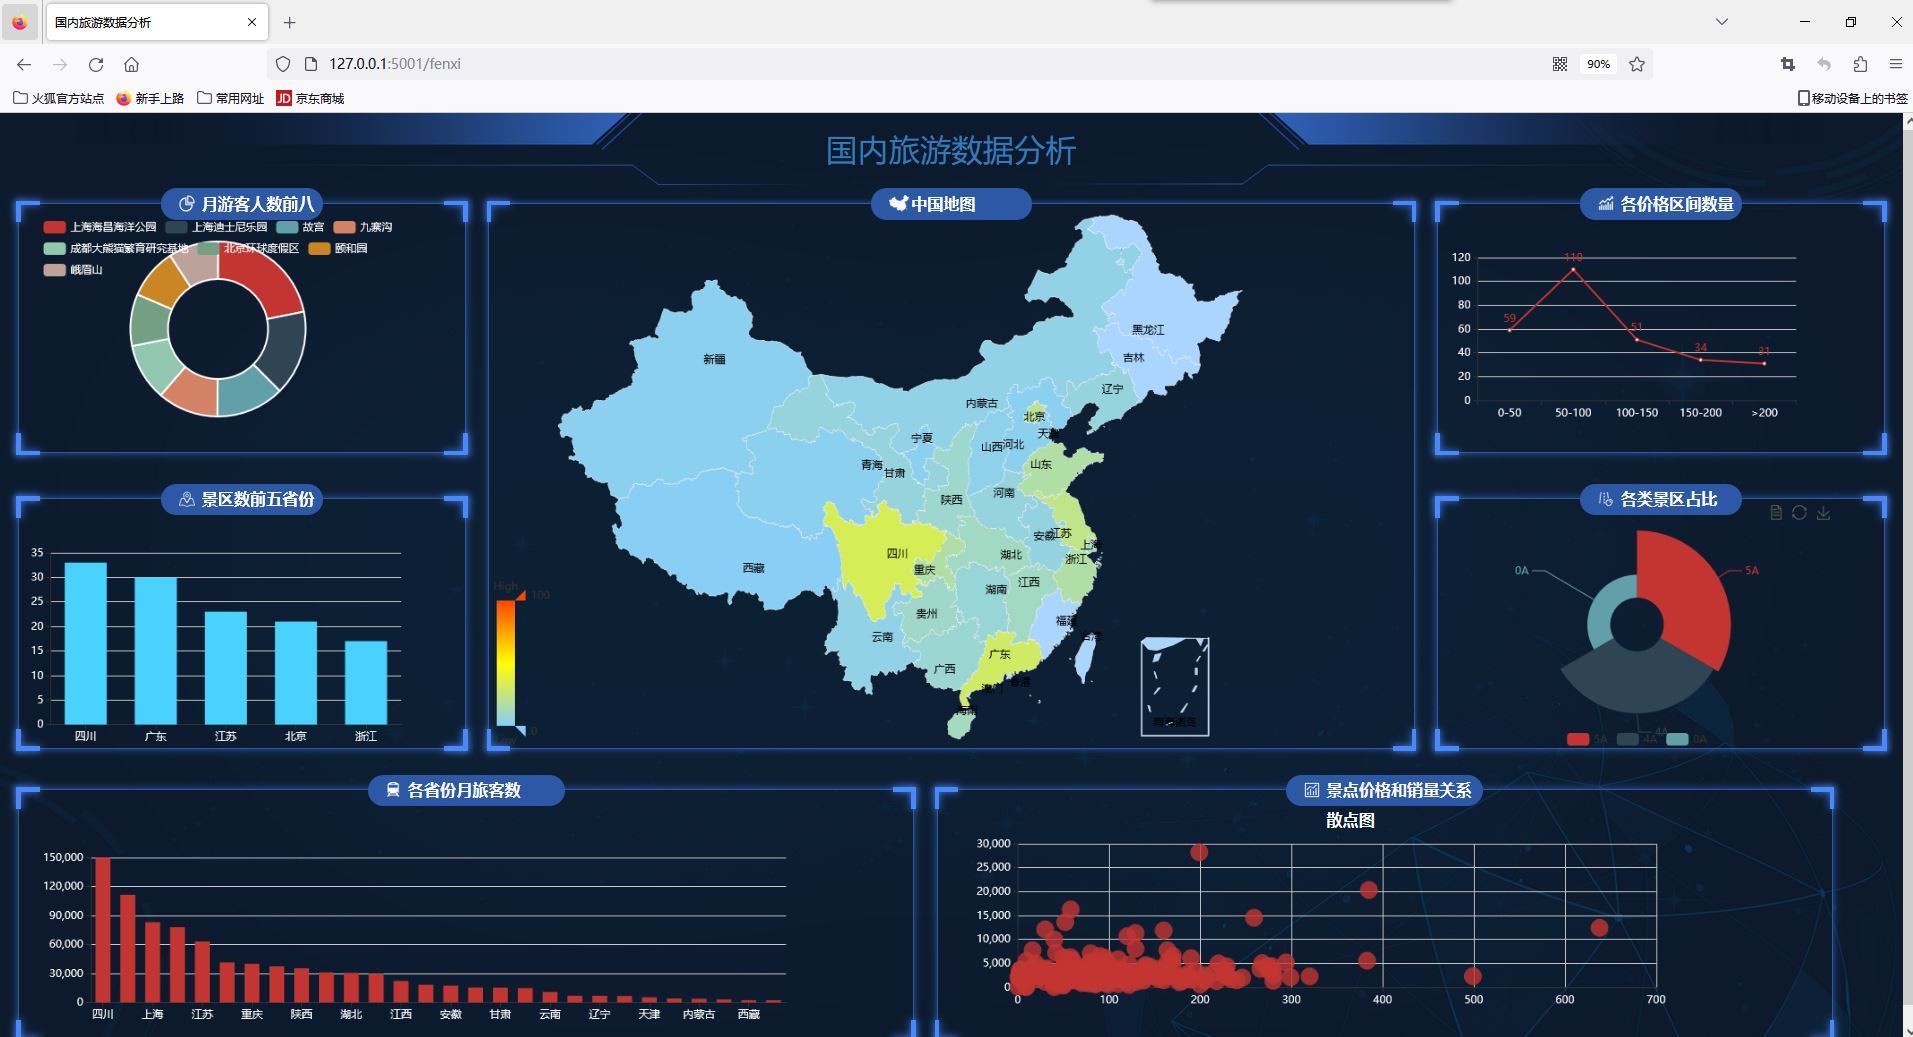Toggle 颐和园 legend item
Image resolution: width=1913 pixels, height=1037 pixels.
[338, 248]
